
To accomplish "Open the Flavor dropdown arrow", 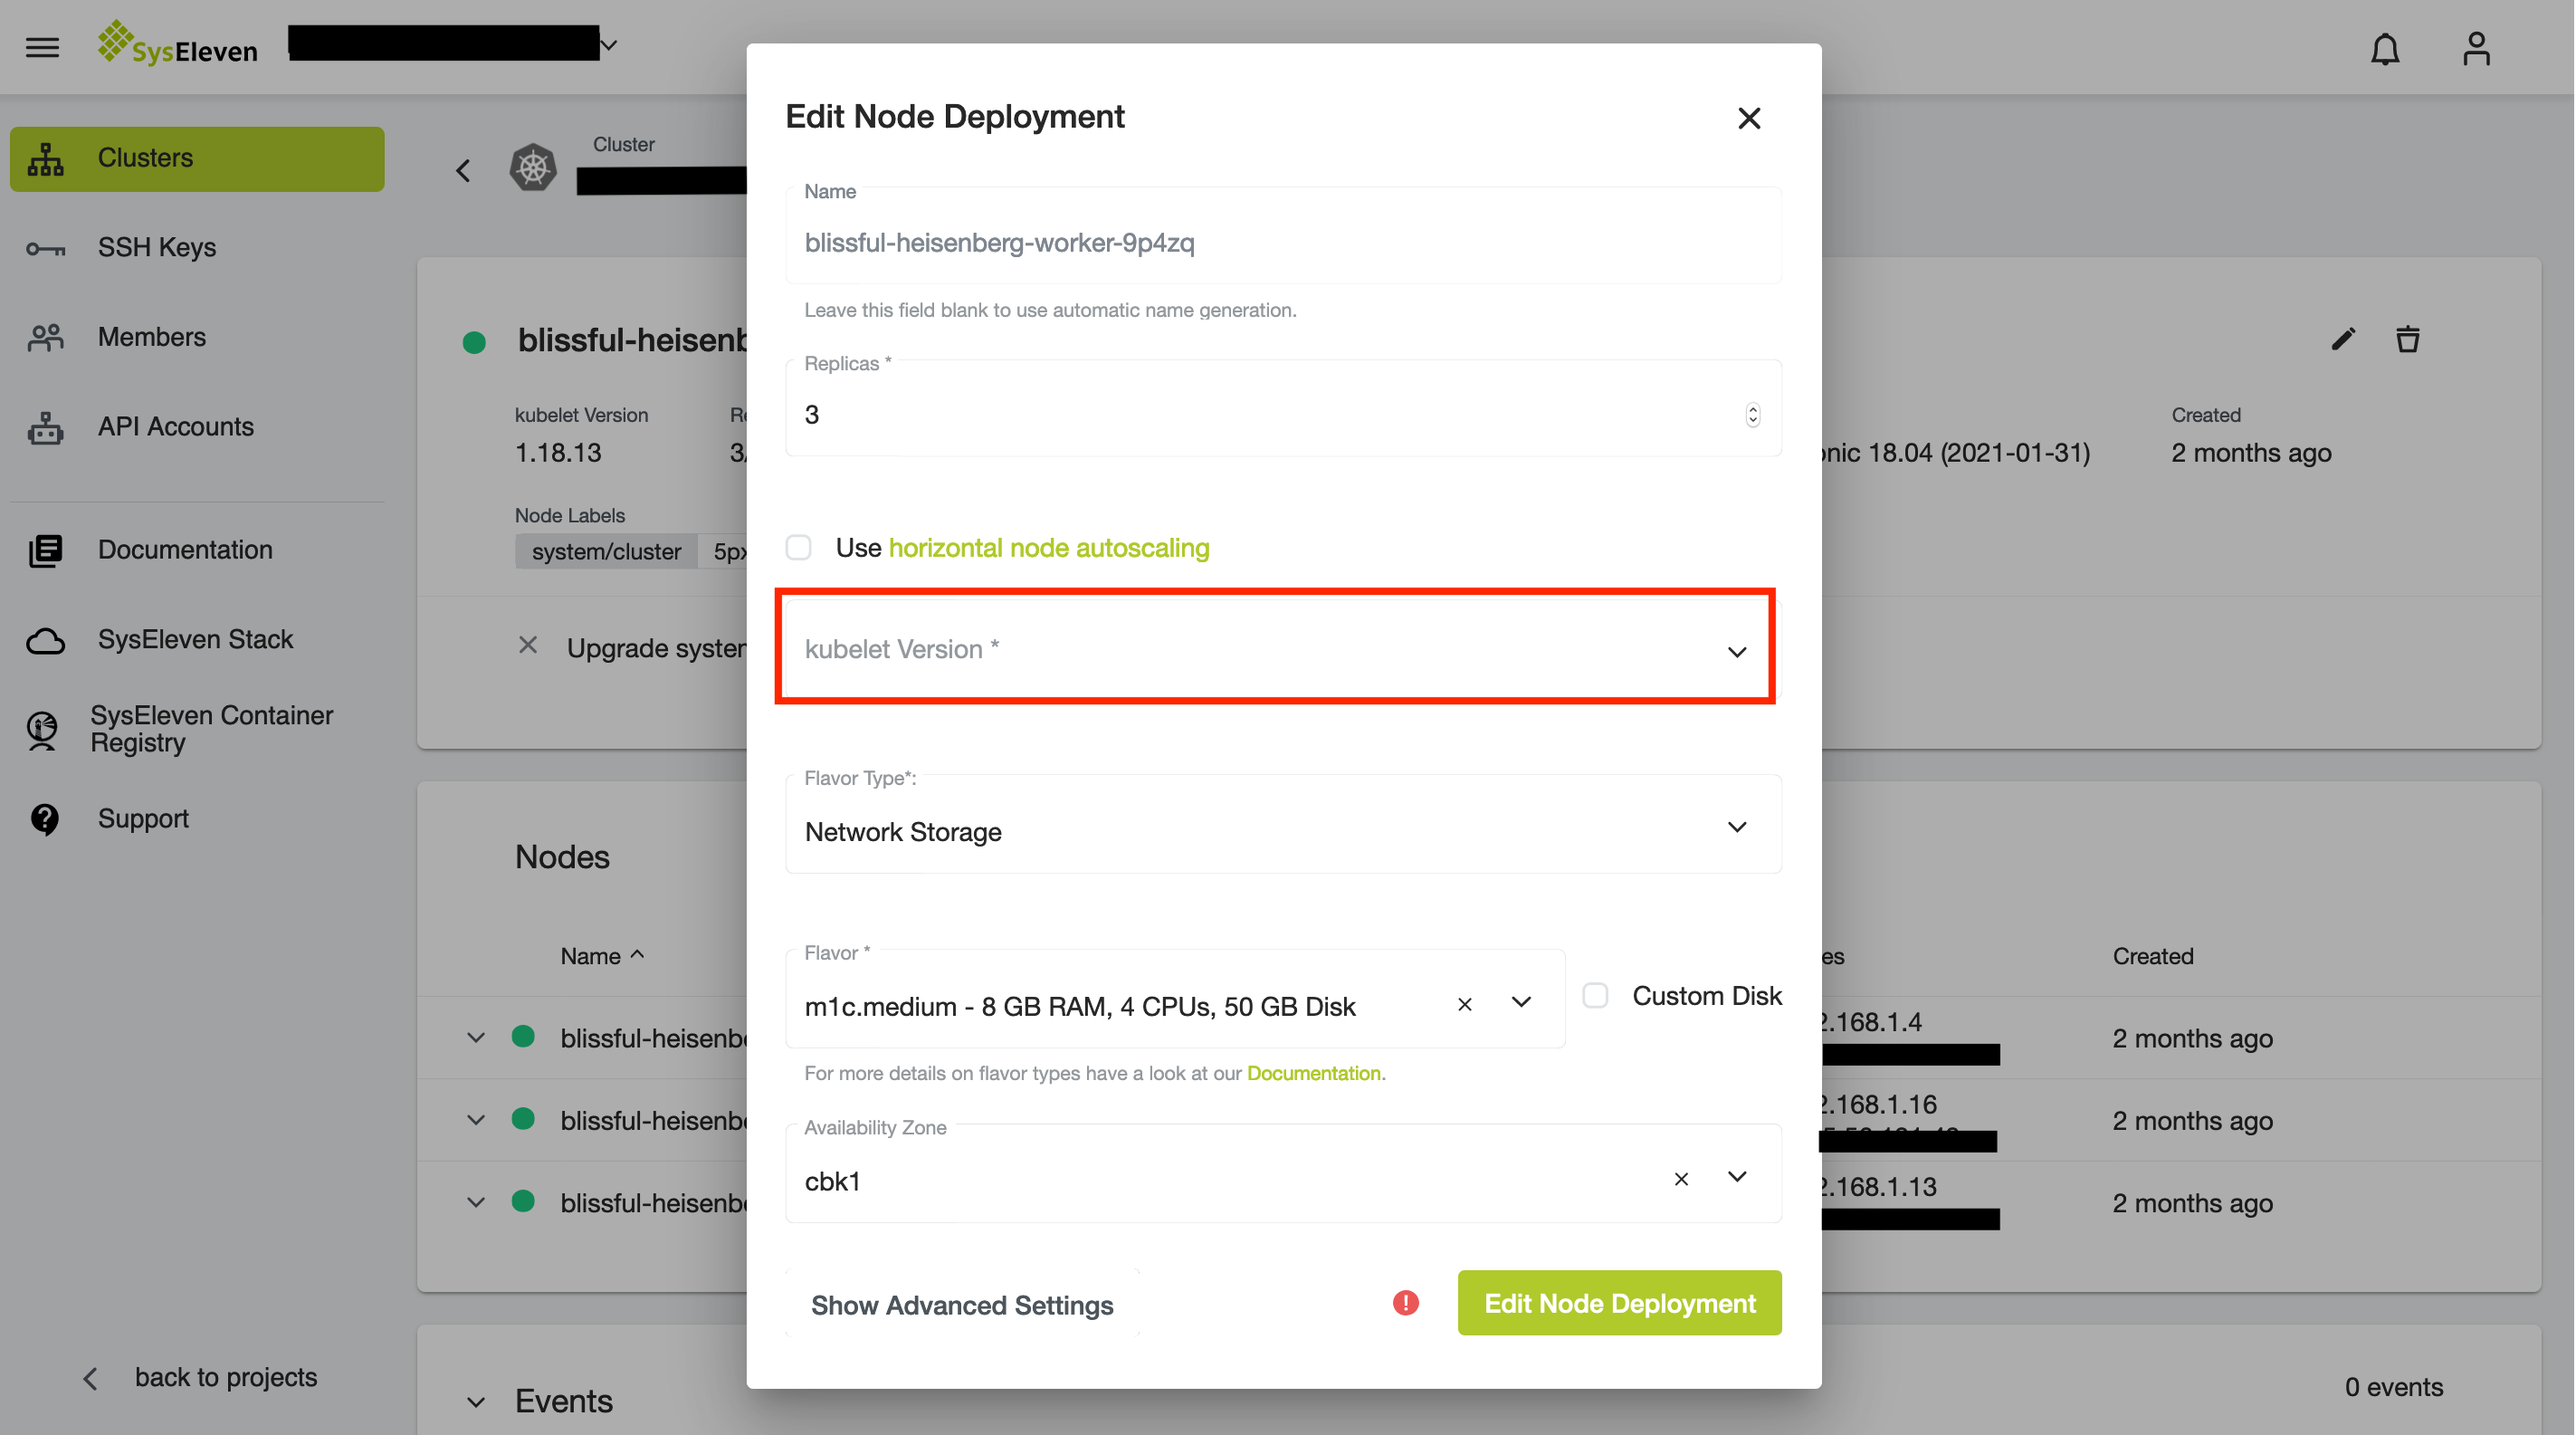I will tap(1520, 1002).
